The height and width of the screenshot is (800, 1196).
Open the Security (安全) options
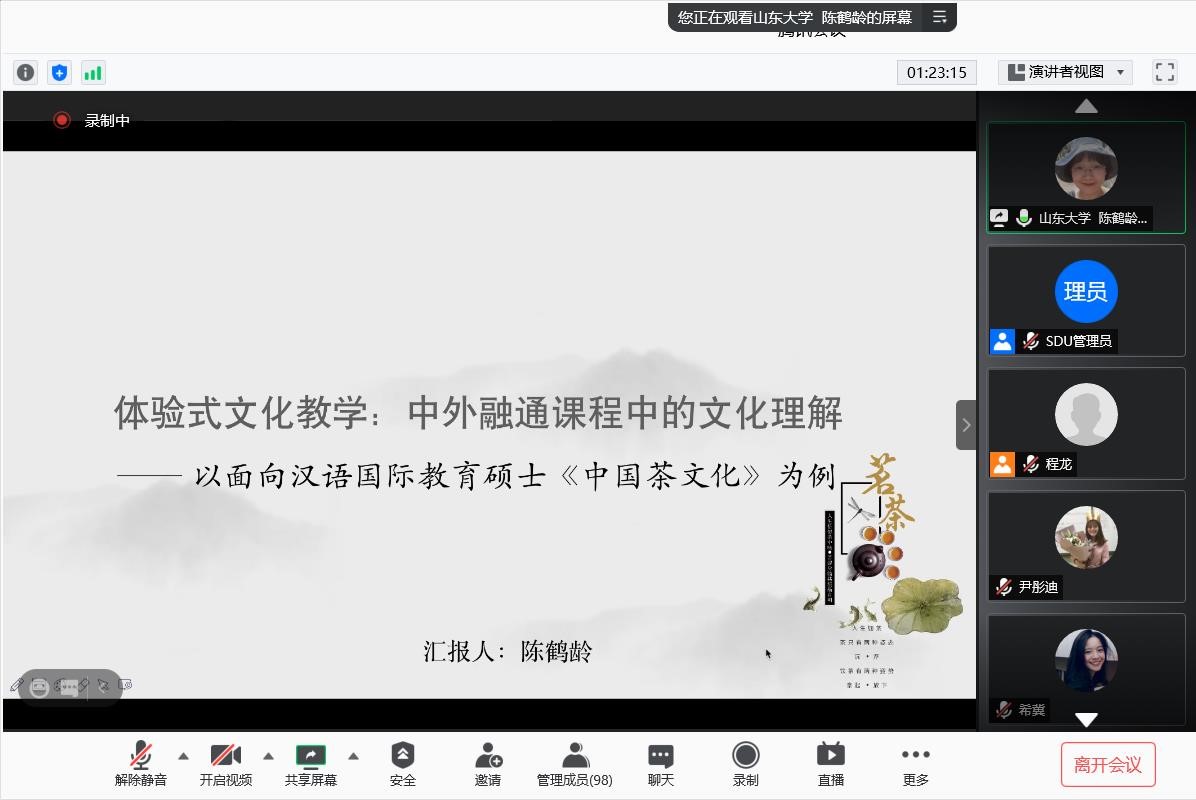(x=402, y=765)
